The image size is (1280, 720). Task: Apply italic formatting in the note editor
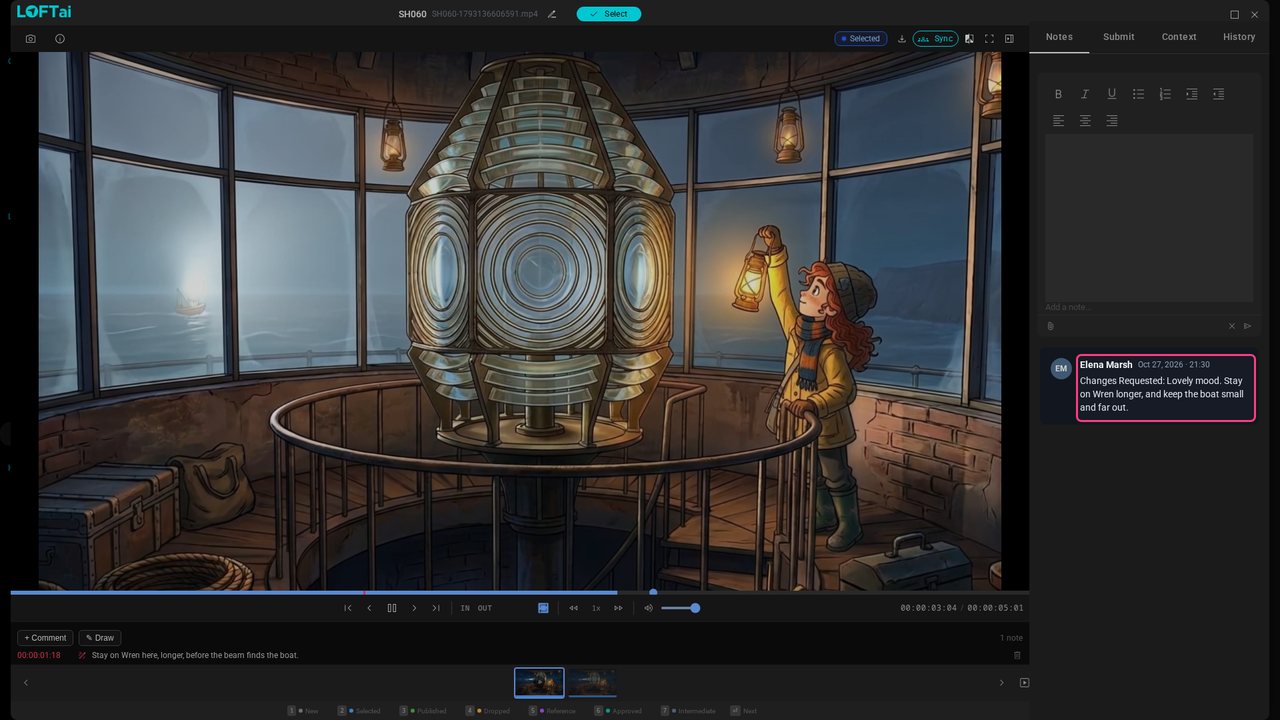(x=1085, y=94)
